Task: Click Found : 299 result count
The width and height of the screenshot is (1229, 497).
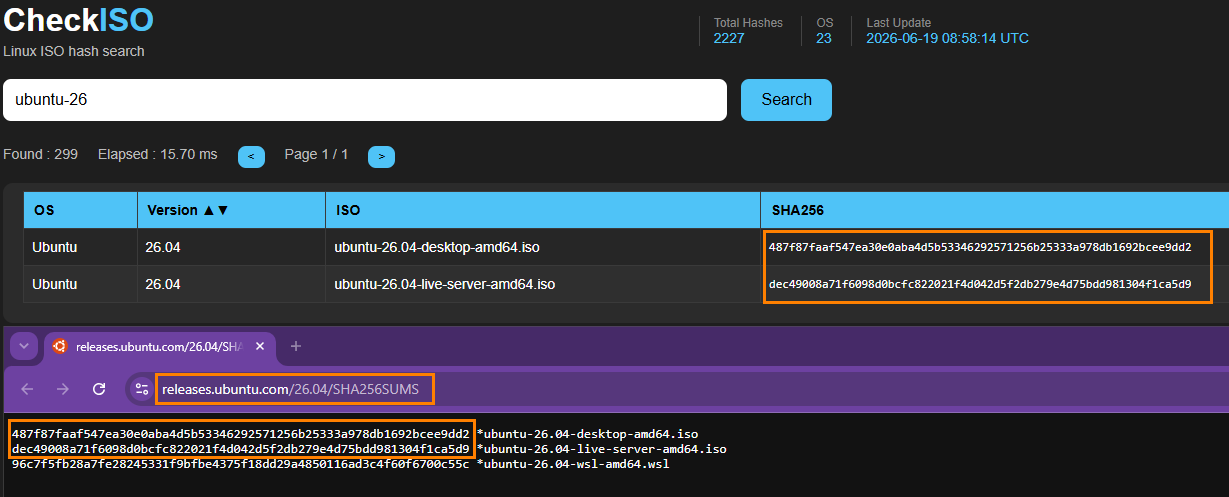Action: [41, 154]
